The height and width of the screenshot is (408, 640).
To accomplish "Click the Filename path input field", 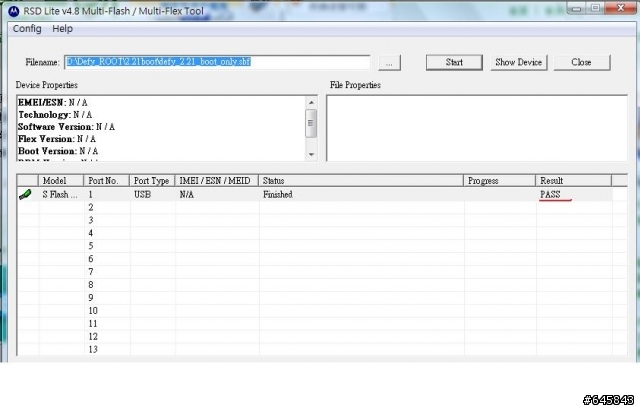I will [x=217, y=62].
